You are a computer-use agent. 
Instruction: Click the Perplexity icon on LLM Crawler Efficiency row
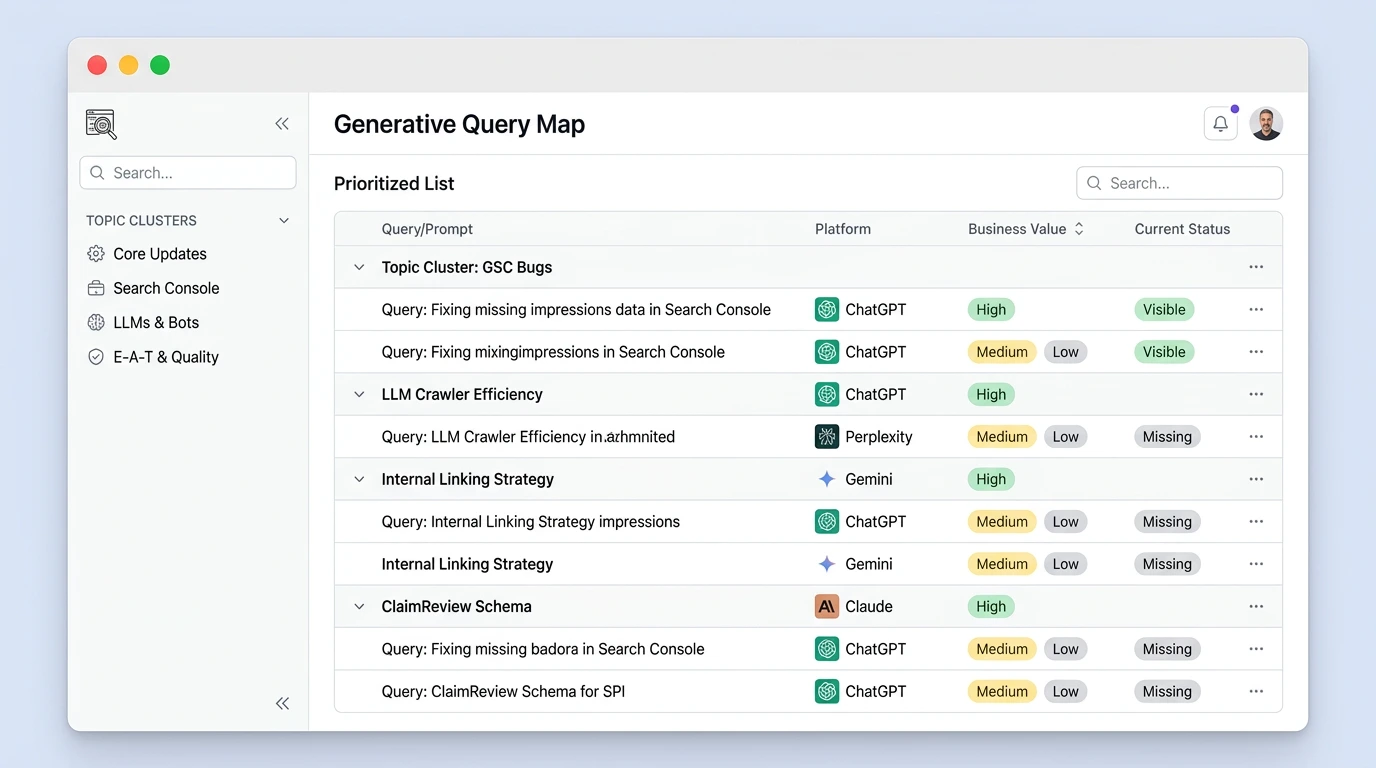tap(827, 436)
